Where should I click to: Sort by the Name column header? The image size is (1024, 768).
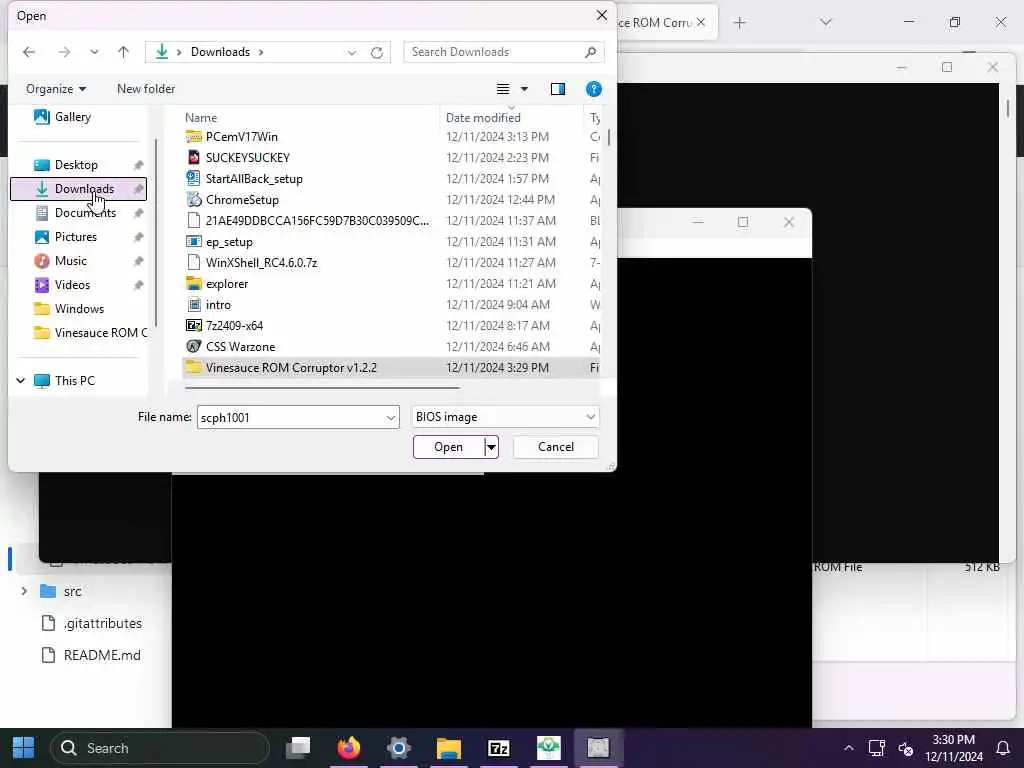click(200, 118)
